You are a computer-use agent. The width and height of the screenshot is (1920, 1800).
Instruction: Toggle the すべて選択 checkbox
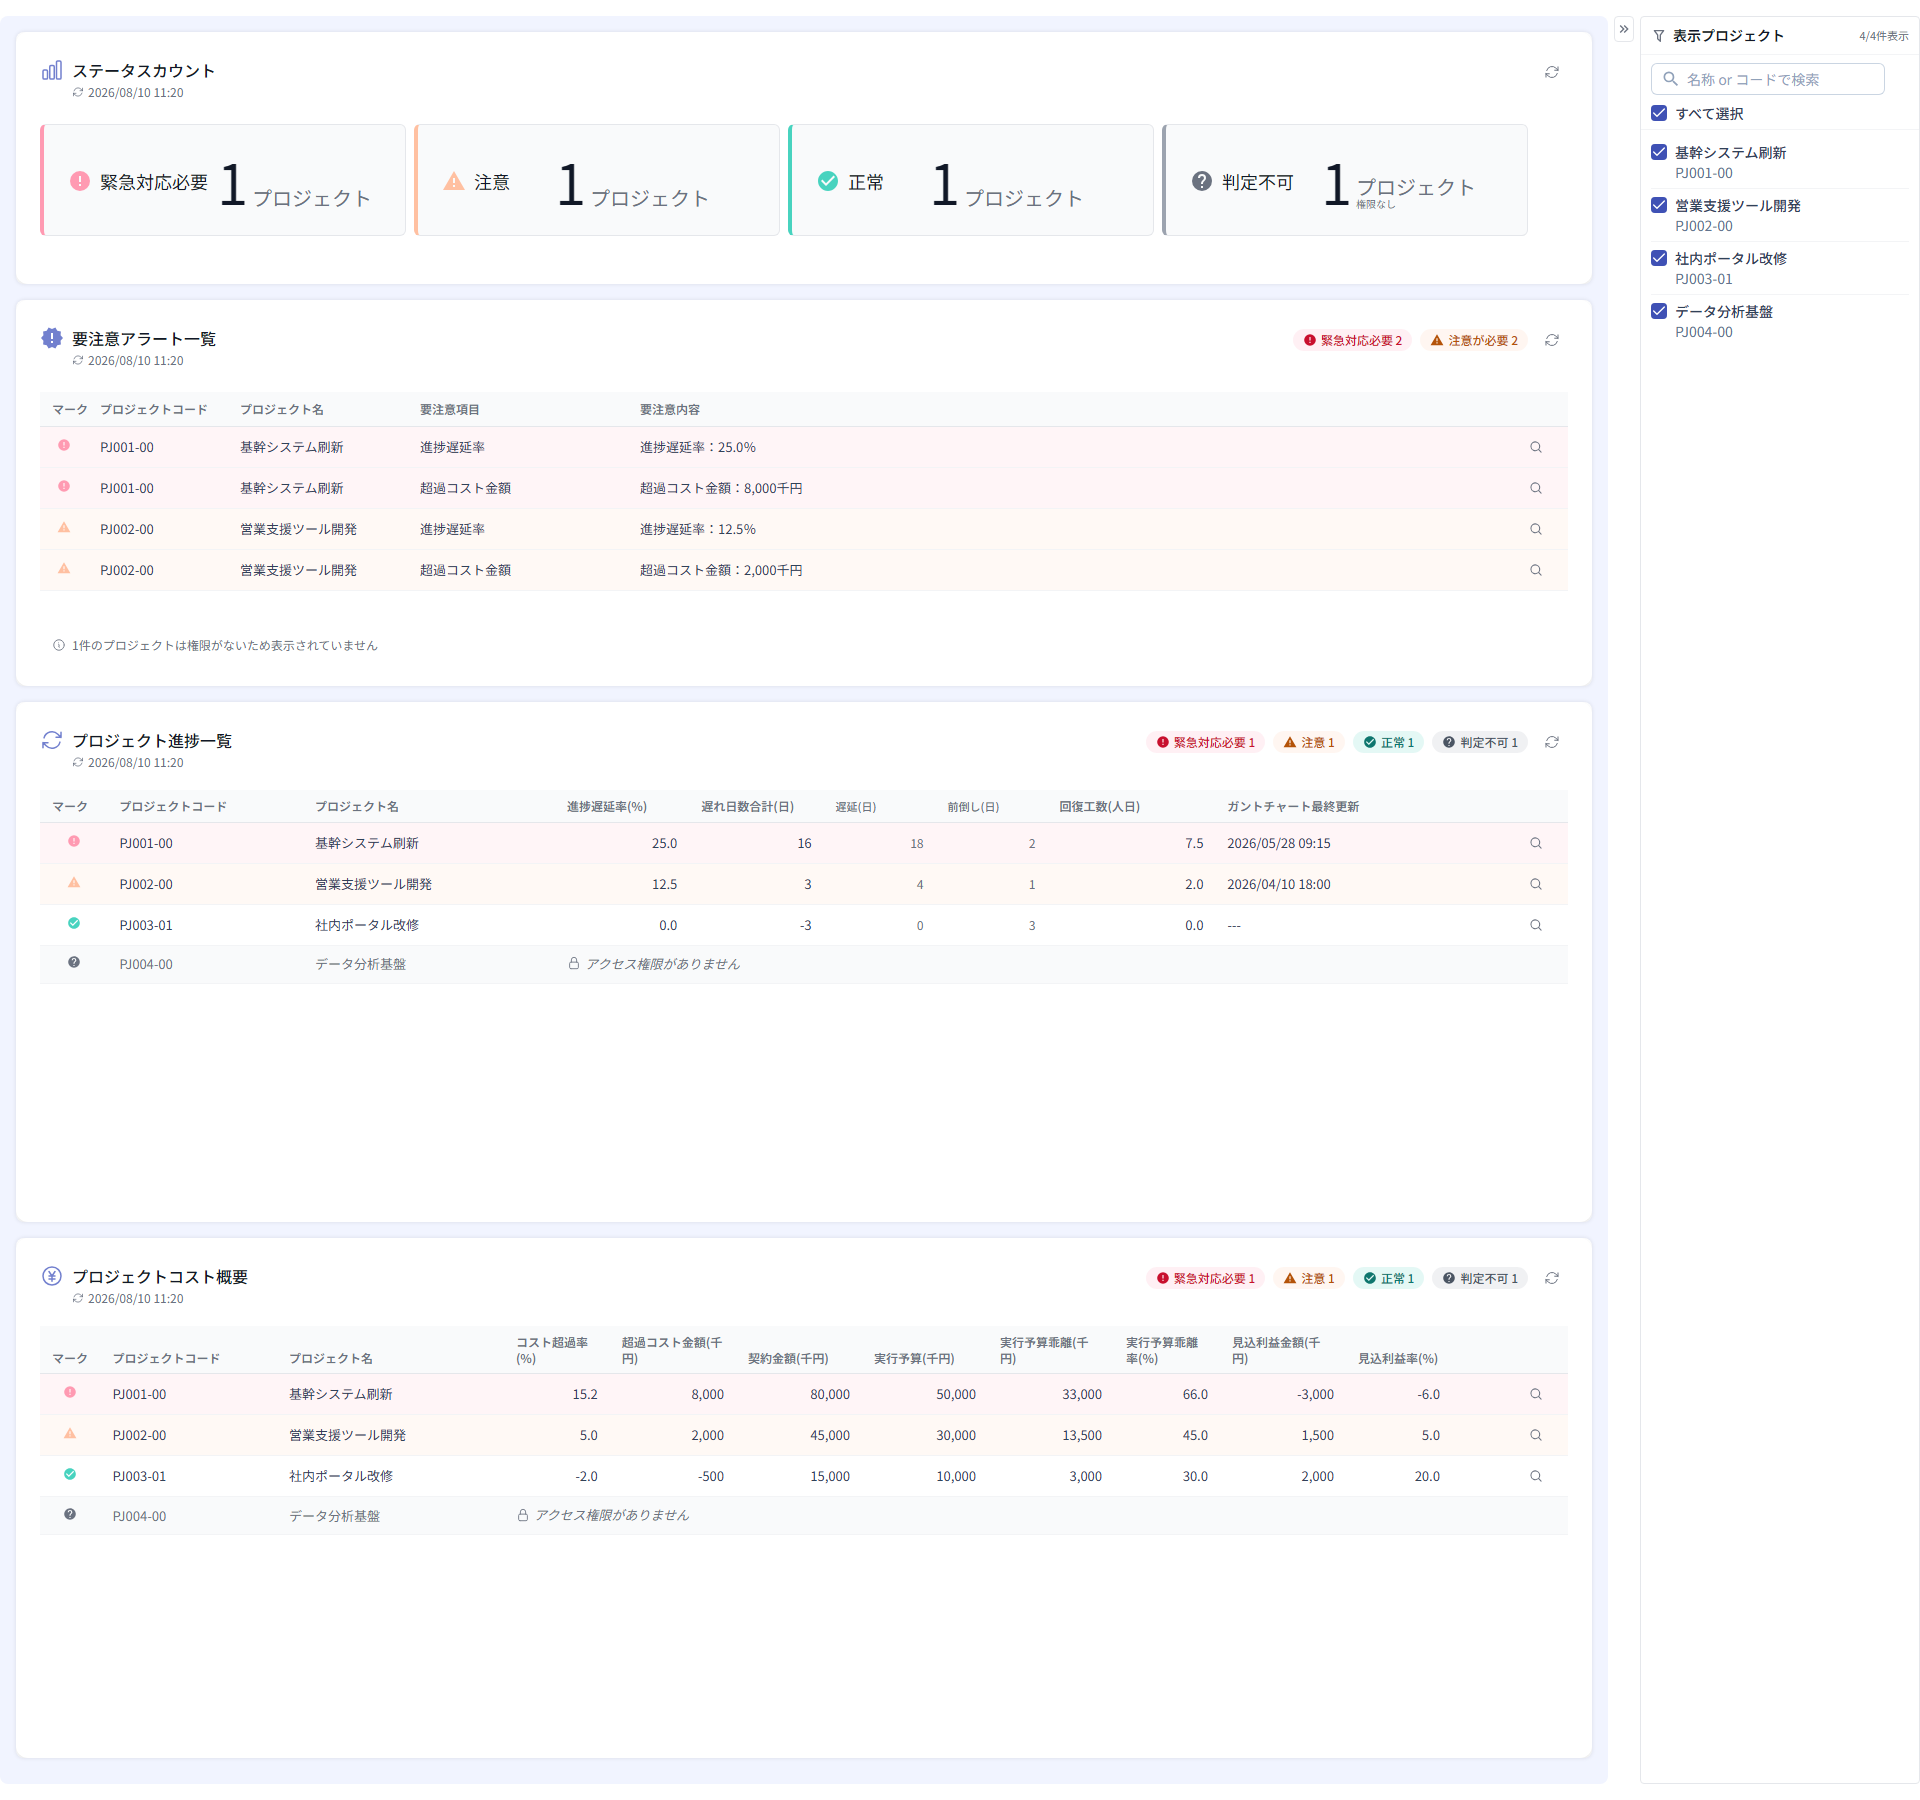point(1659,113)
